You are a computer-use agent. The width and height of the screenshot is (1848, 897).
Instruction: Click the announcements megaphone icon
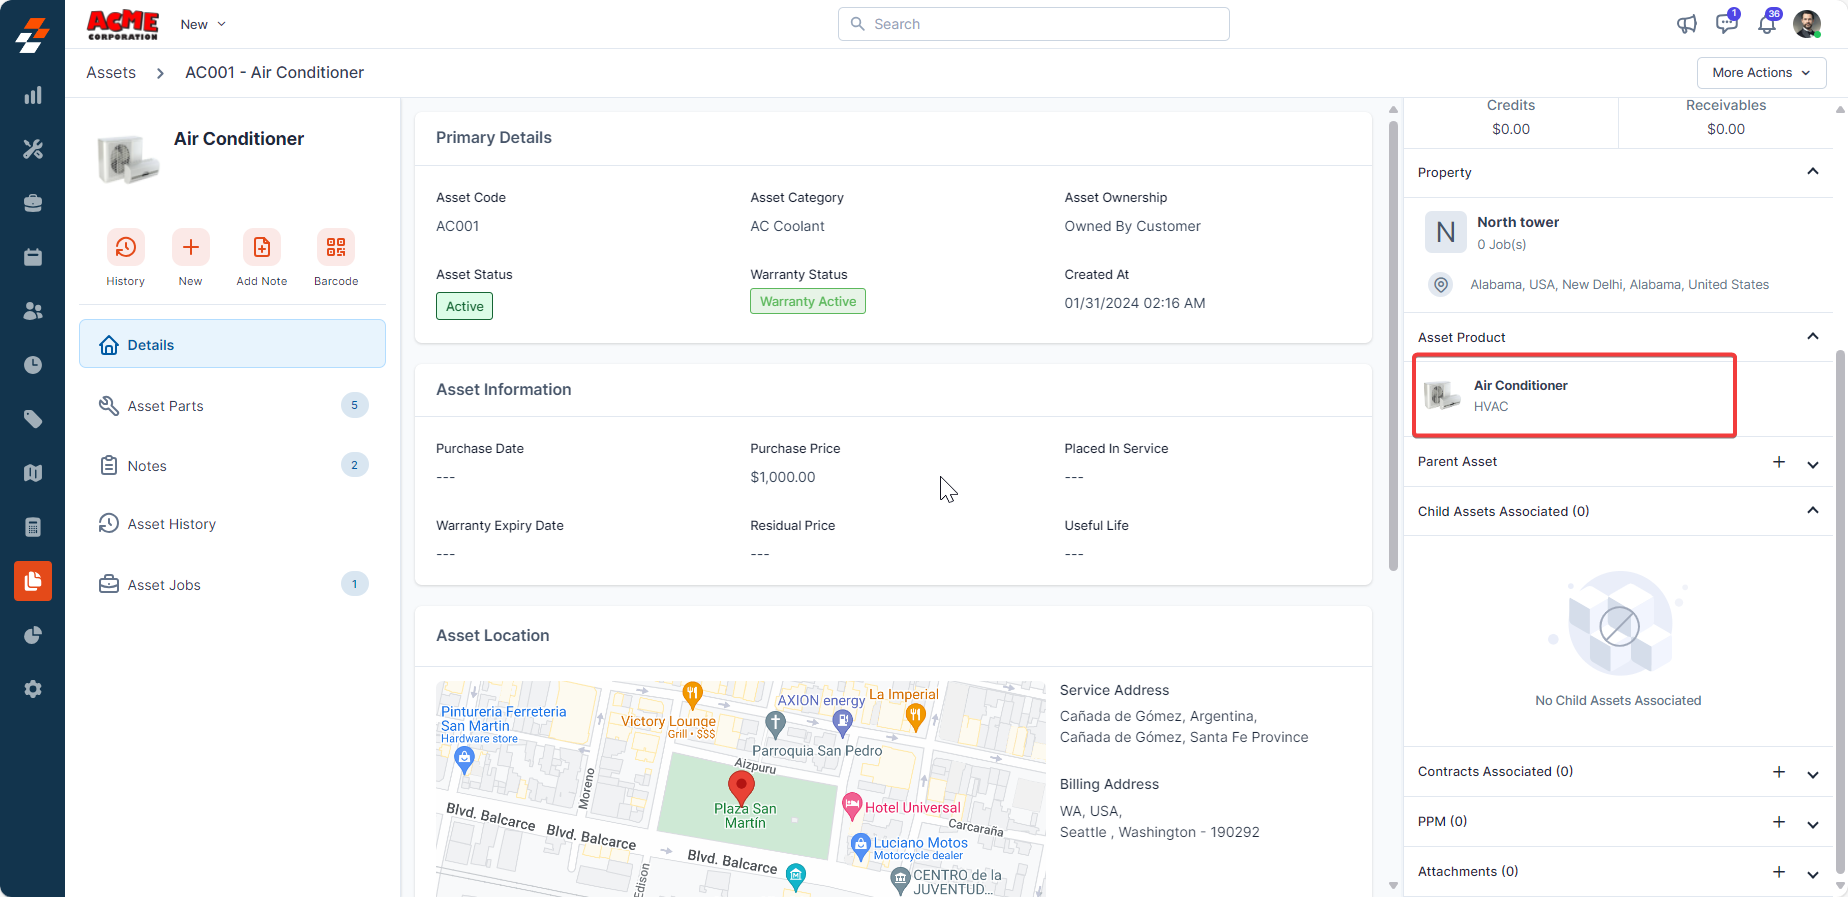(x=1687, y=24)
